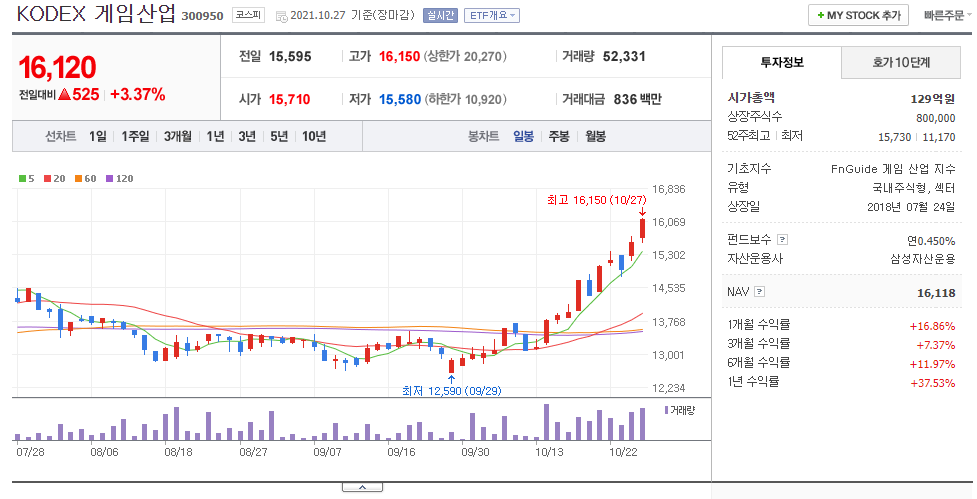Click the 국내주식형, 섹터 type value
Viewport: 977px width, 499px height.
pos(913,188)
